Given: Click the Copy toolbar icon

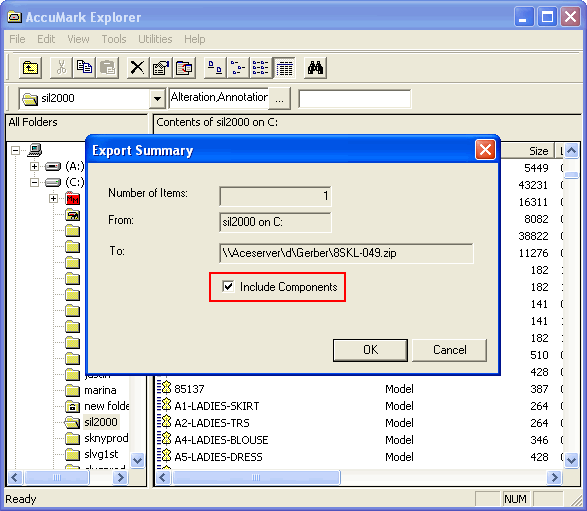Looking at the screenshot, I should [84, 68].
